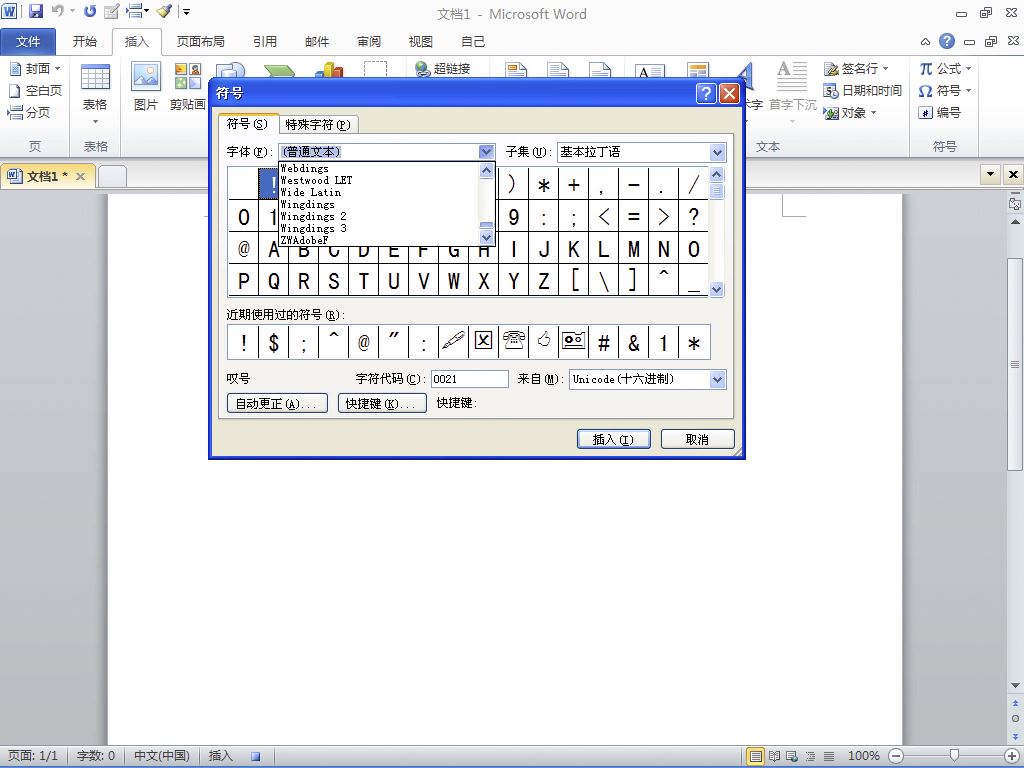Choose Wingdings 3 from the font list
The image size is (1024, 768).
(379, 228)
